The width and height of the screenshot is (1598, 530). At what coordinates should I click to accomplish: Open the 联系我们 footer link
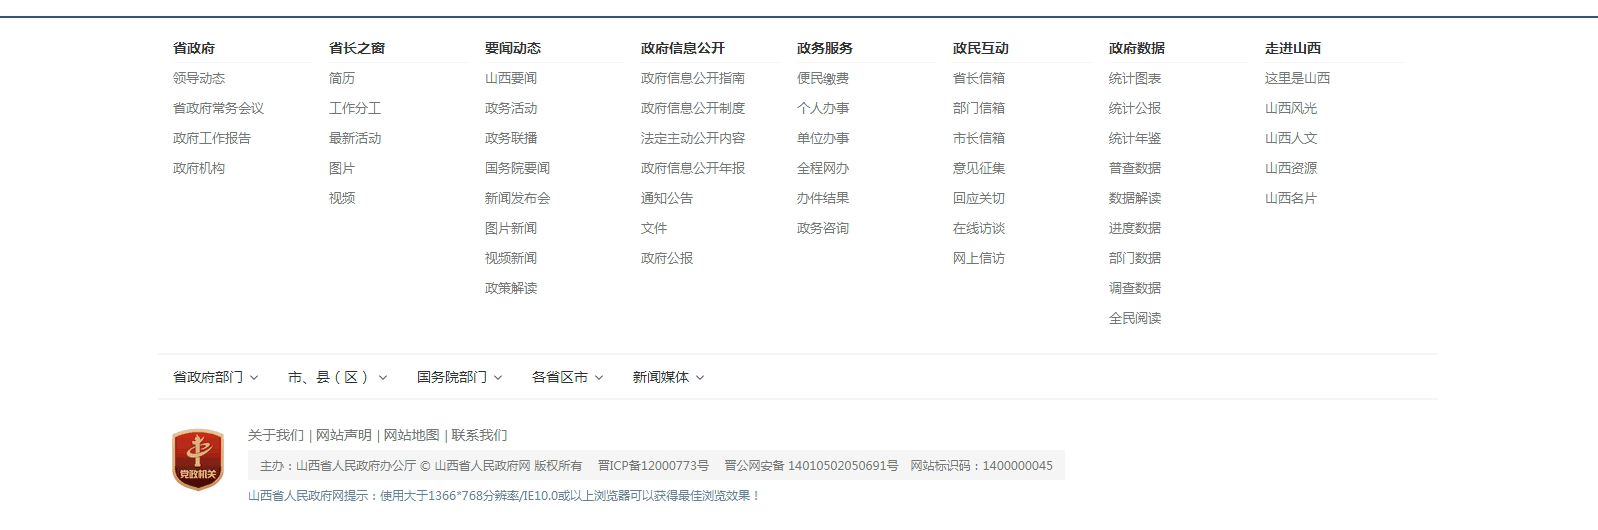480,435
